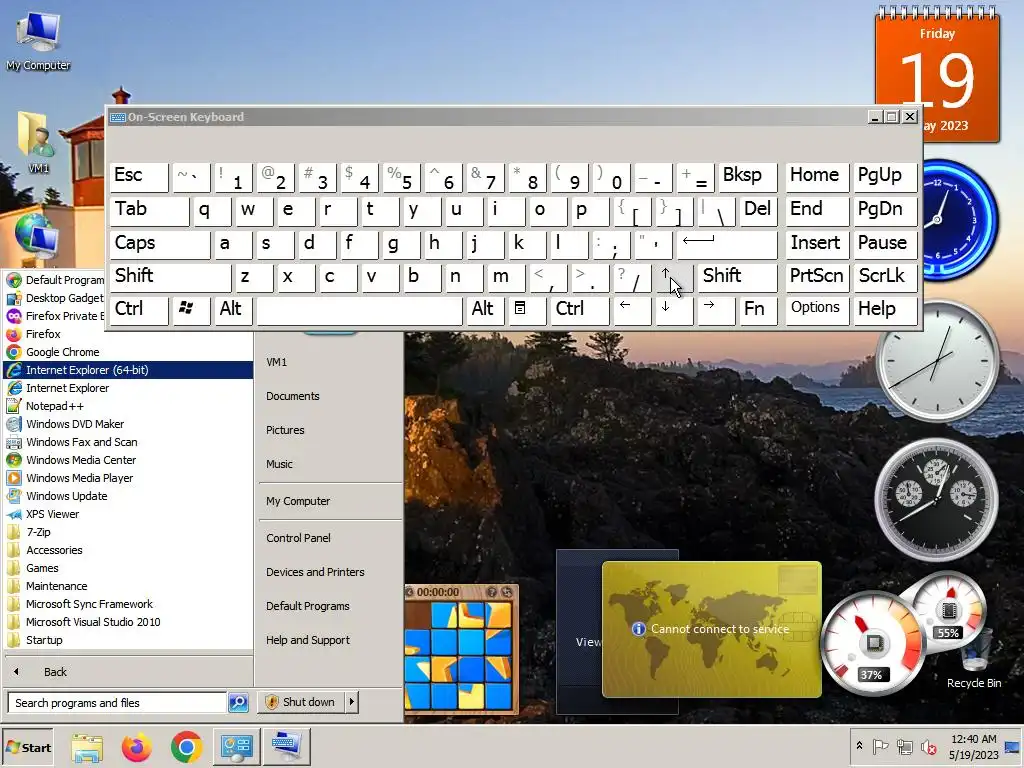Click the Action Center flag tray icon
Viewport: 1024px width, 768px height.
pos(881,746)
